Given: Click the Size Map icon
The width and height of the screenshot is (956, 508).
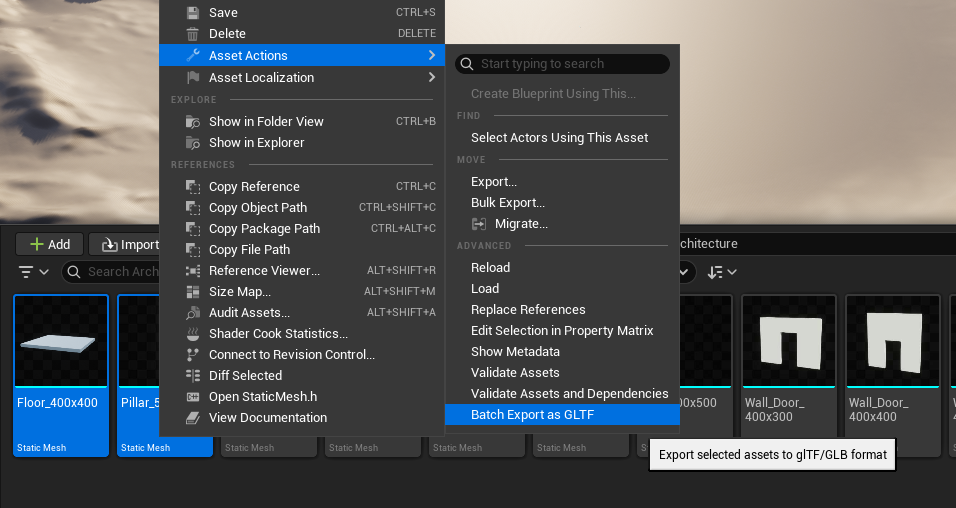Looking at the screenshot, I should point(193,292).
